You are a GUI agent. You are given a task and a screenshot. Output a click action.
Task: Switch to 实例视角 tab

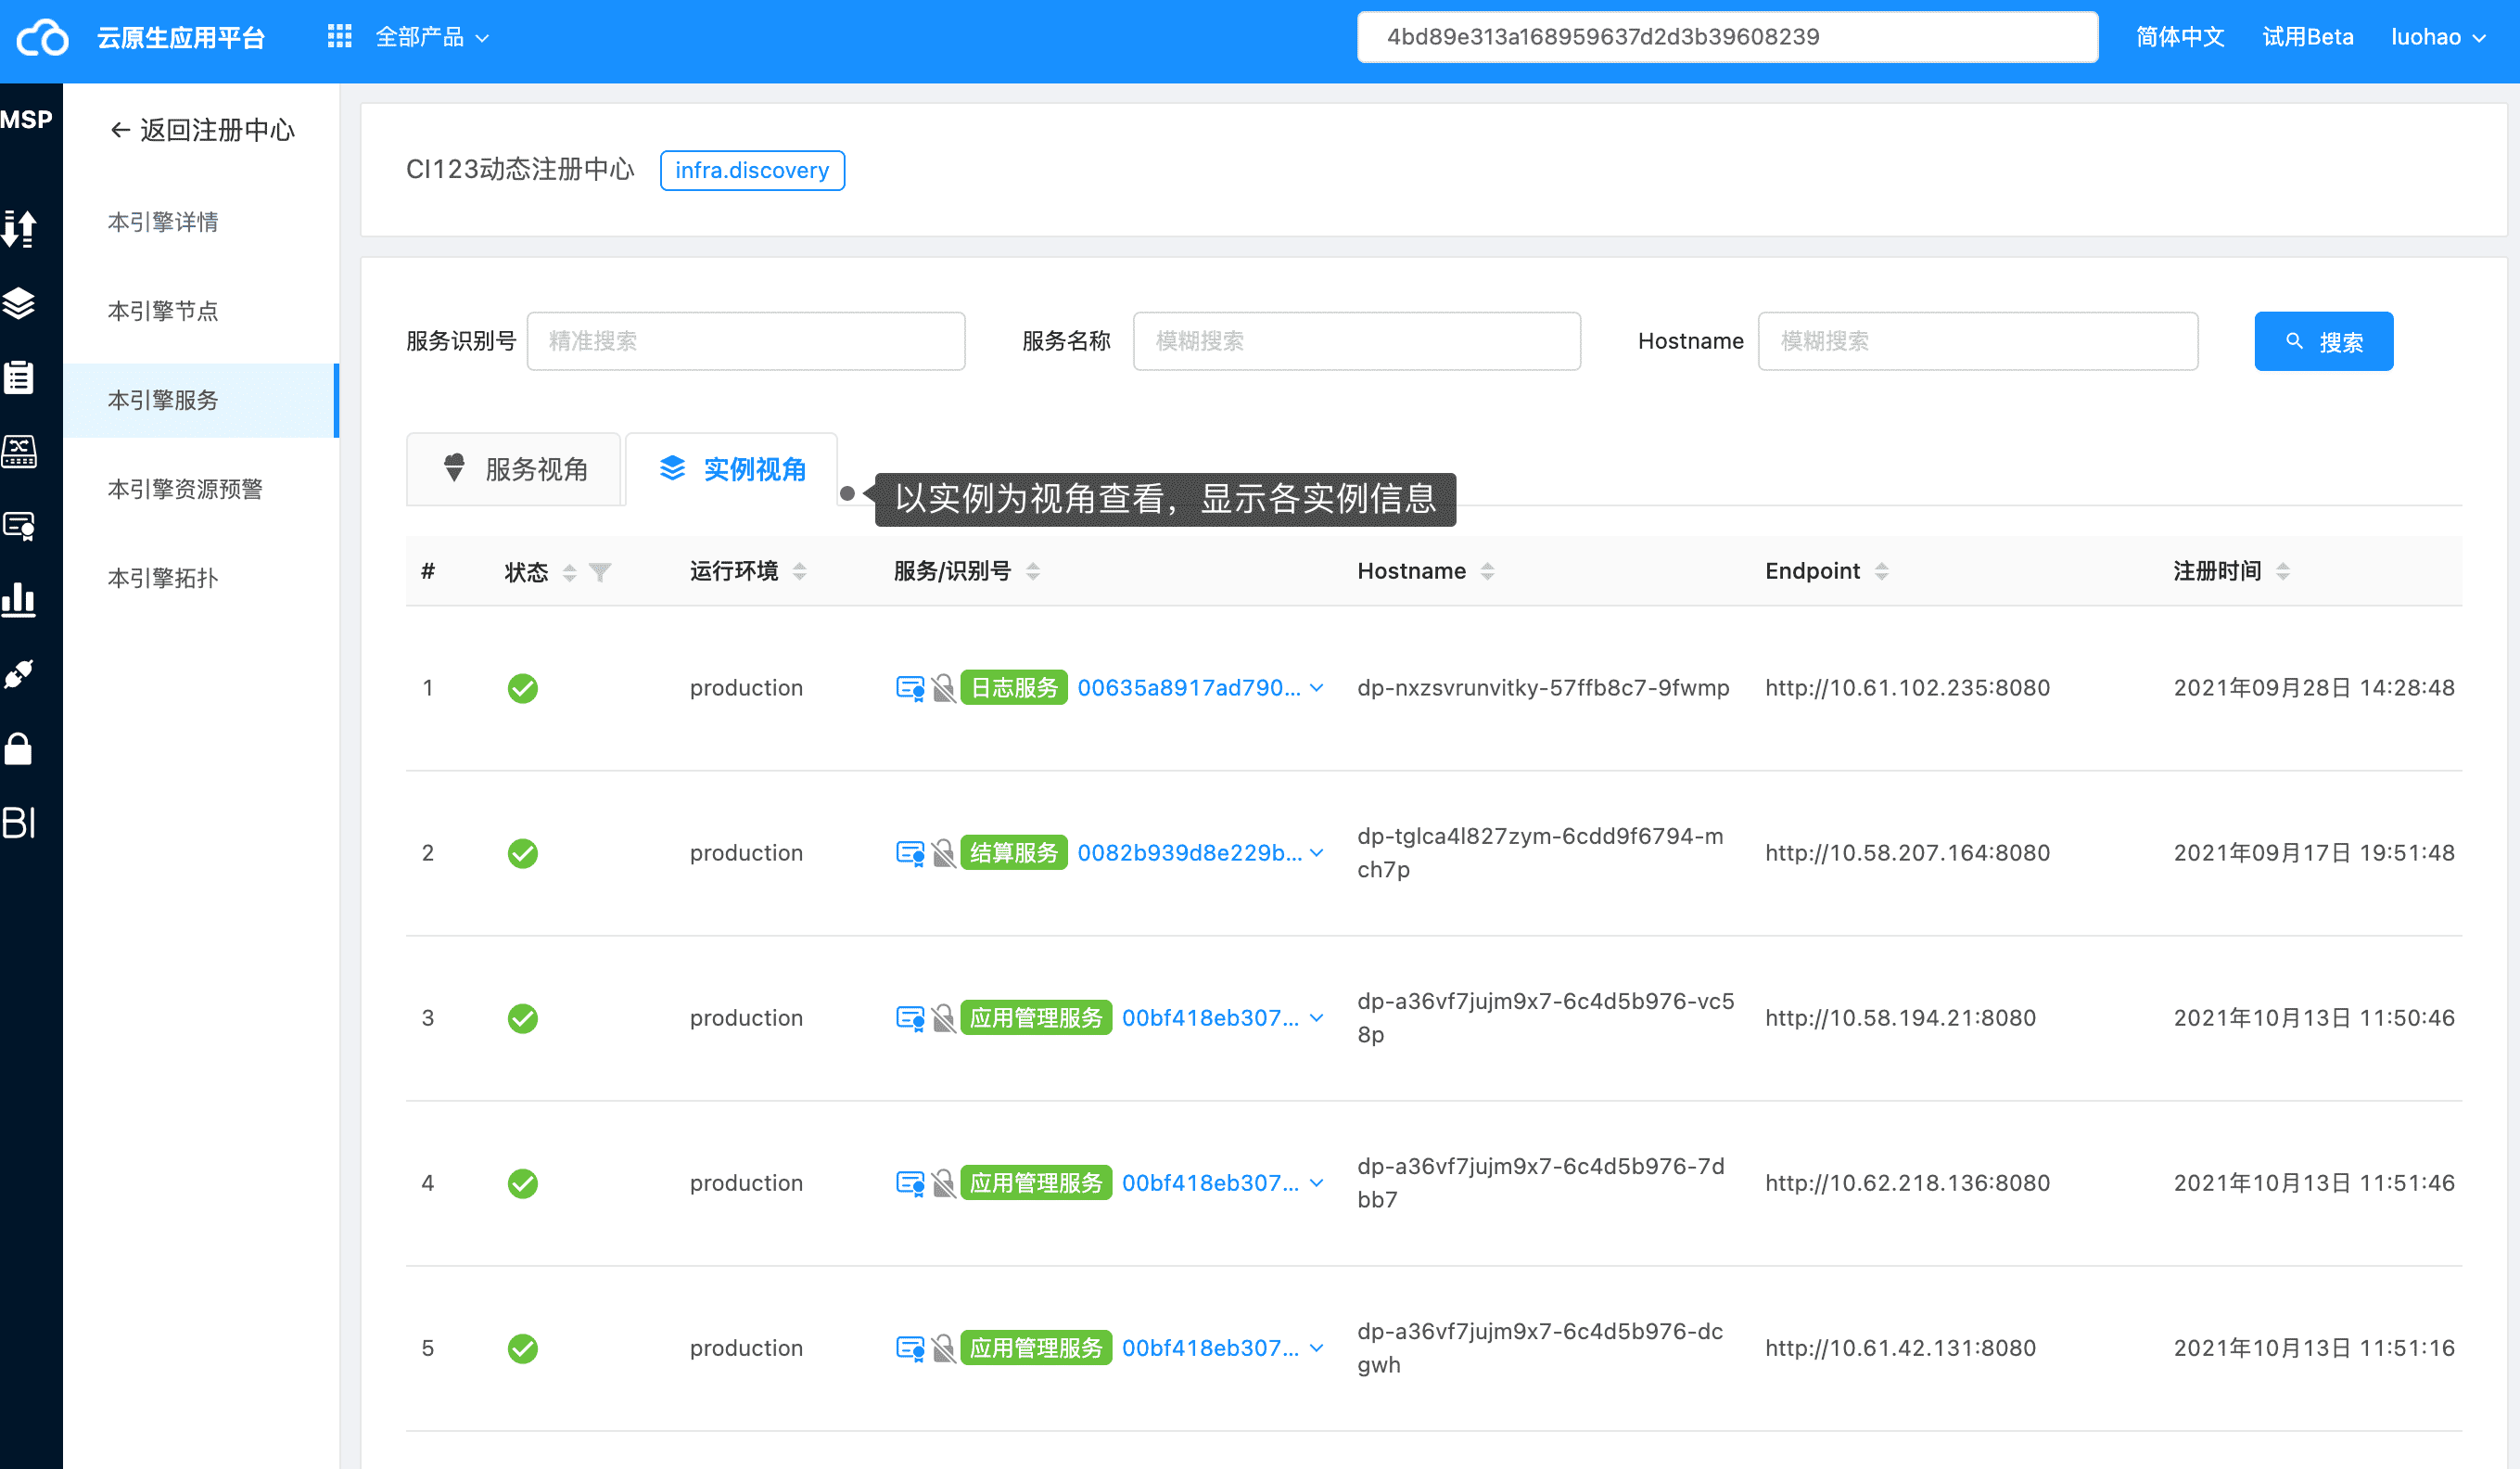[x=732, y=469]
